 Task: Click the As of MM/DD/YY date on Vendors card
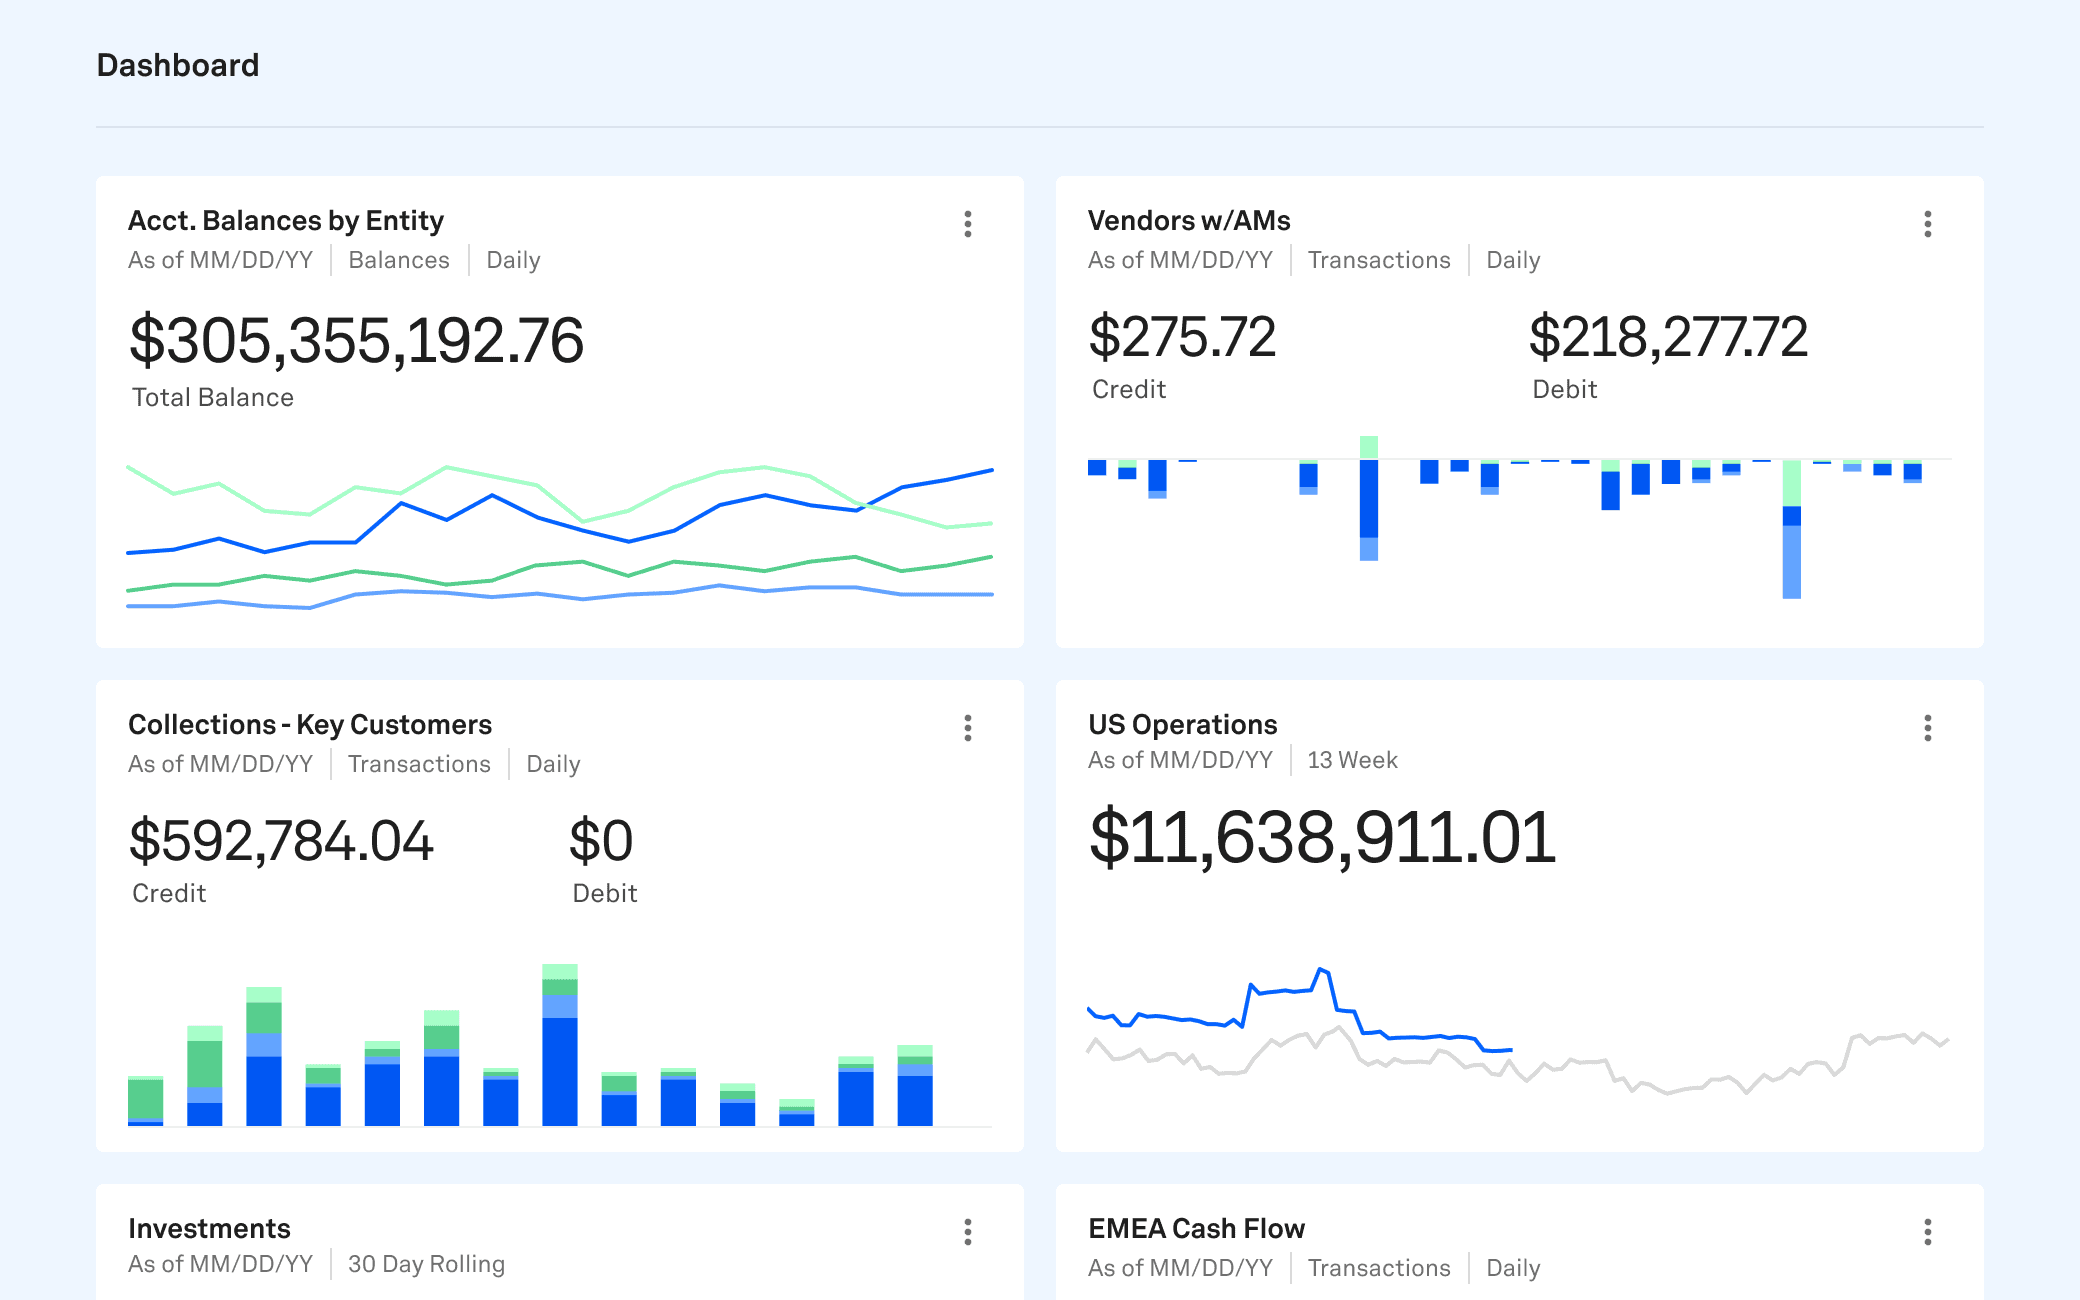point(1181,259)
